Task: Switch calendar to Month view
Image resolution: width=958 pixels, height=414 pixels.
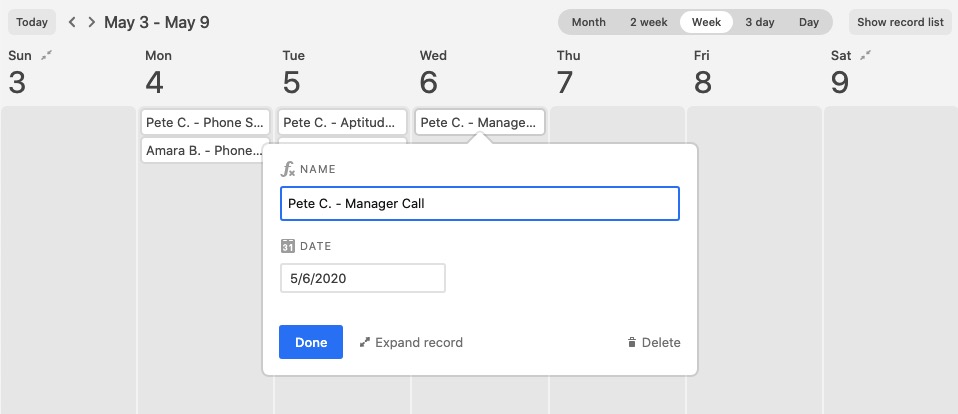Action: pyautogui.click(x=588, y=22)
